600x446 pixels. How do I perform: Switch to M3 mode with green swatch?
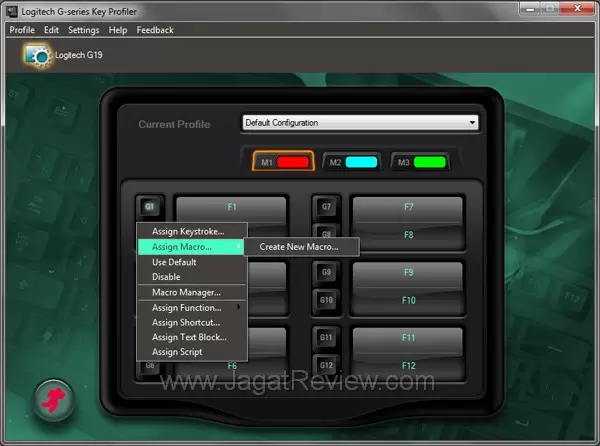(x=421, y=162)
